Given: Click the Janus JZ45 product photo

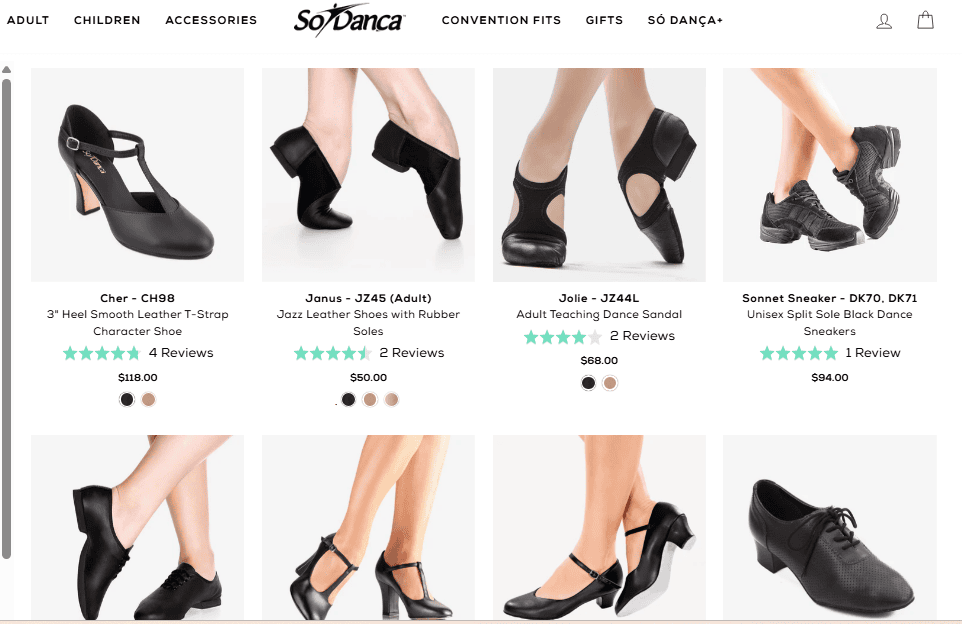Looking at the screenshot, I should tap(367, 173).
